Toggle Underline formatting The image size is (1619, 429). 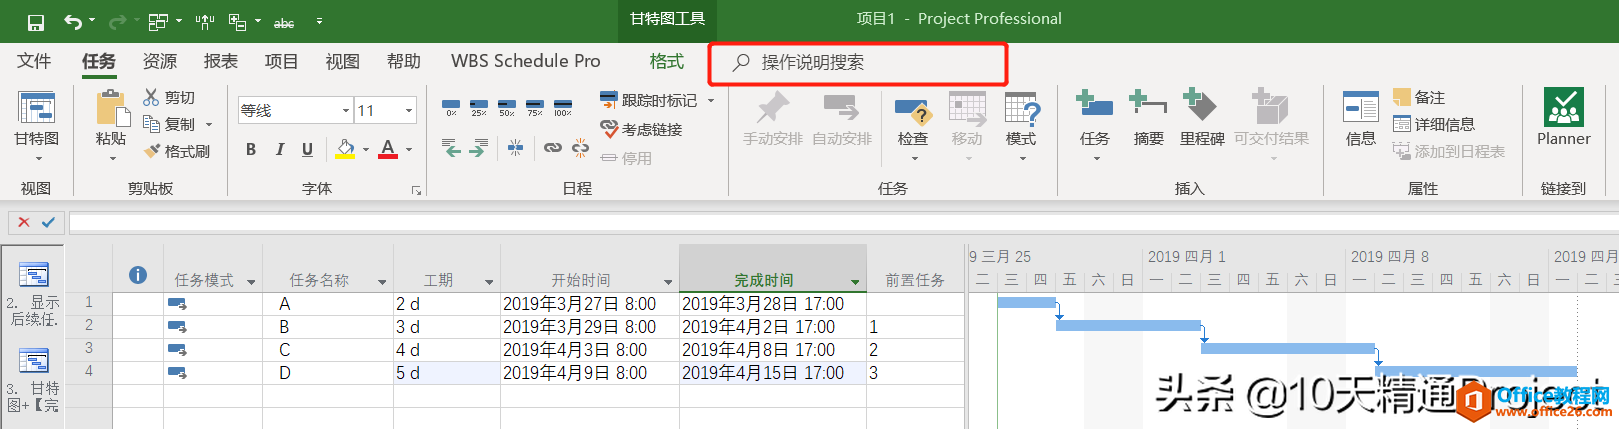click(307, 149)
